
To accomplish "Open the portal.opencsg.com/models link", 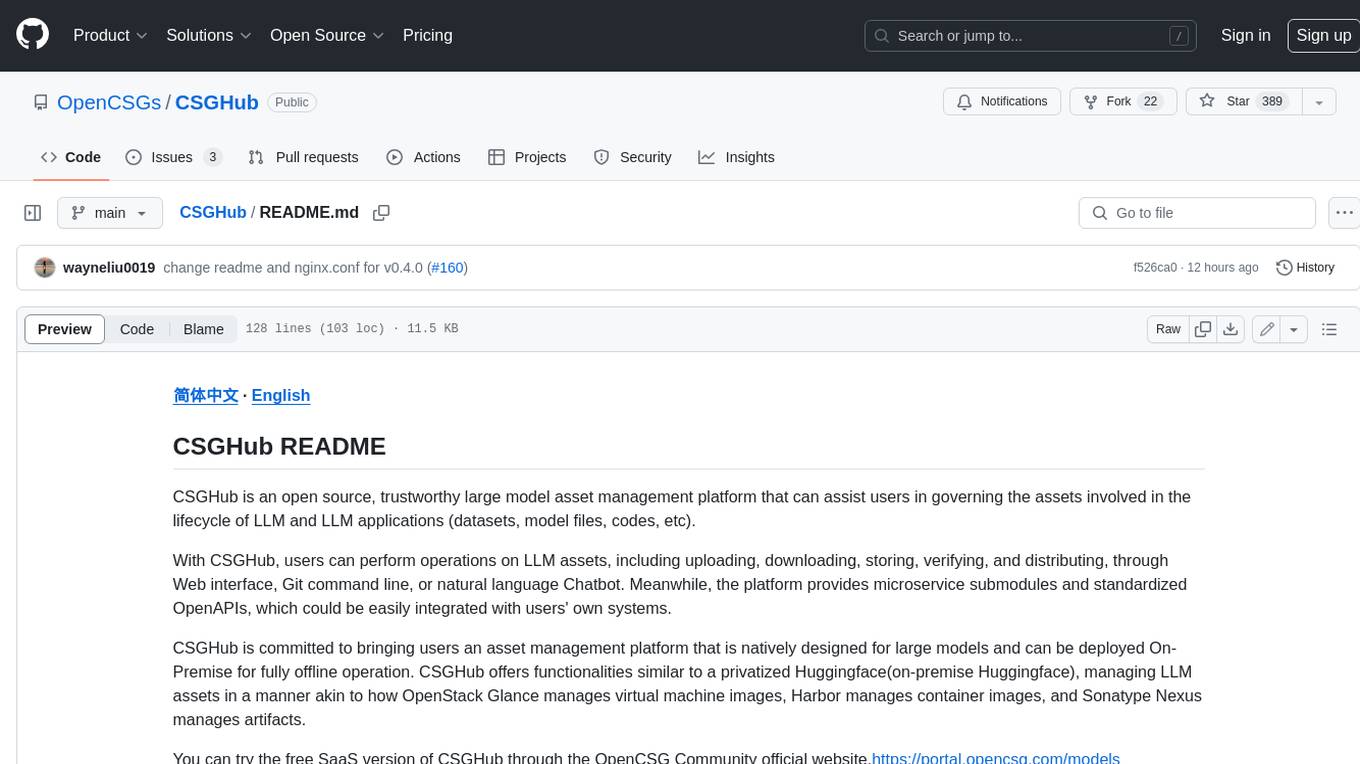I will 996,758.
